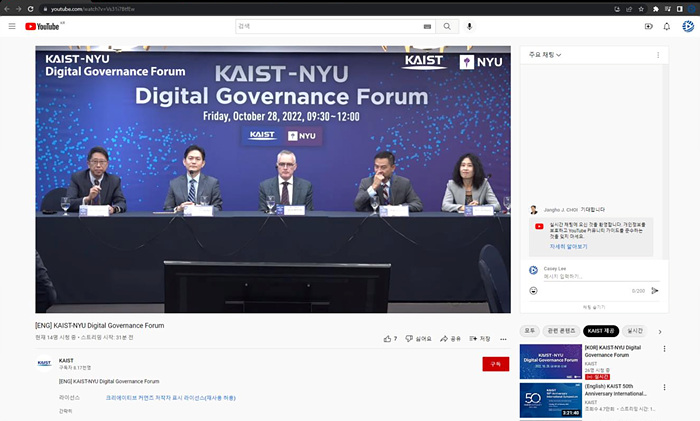Click the browser back arrow
The width and height of the screenshot is (700, 421).
(7, 8)
